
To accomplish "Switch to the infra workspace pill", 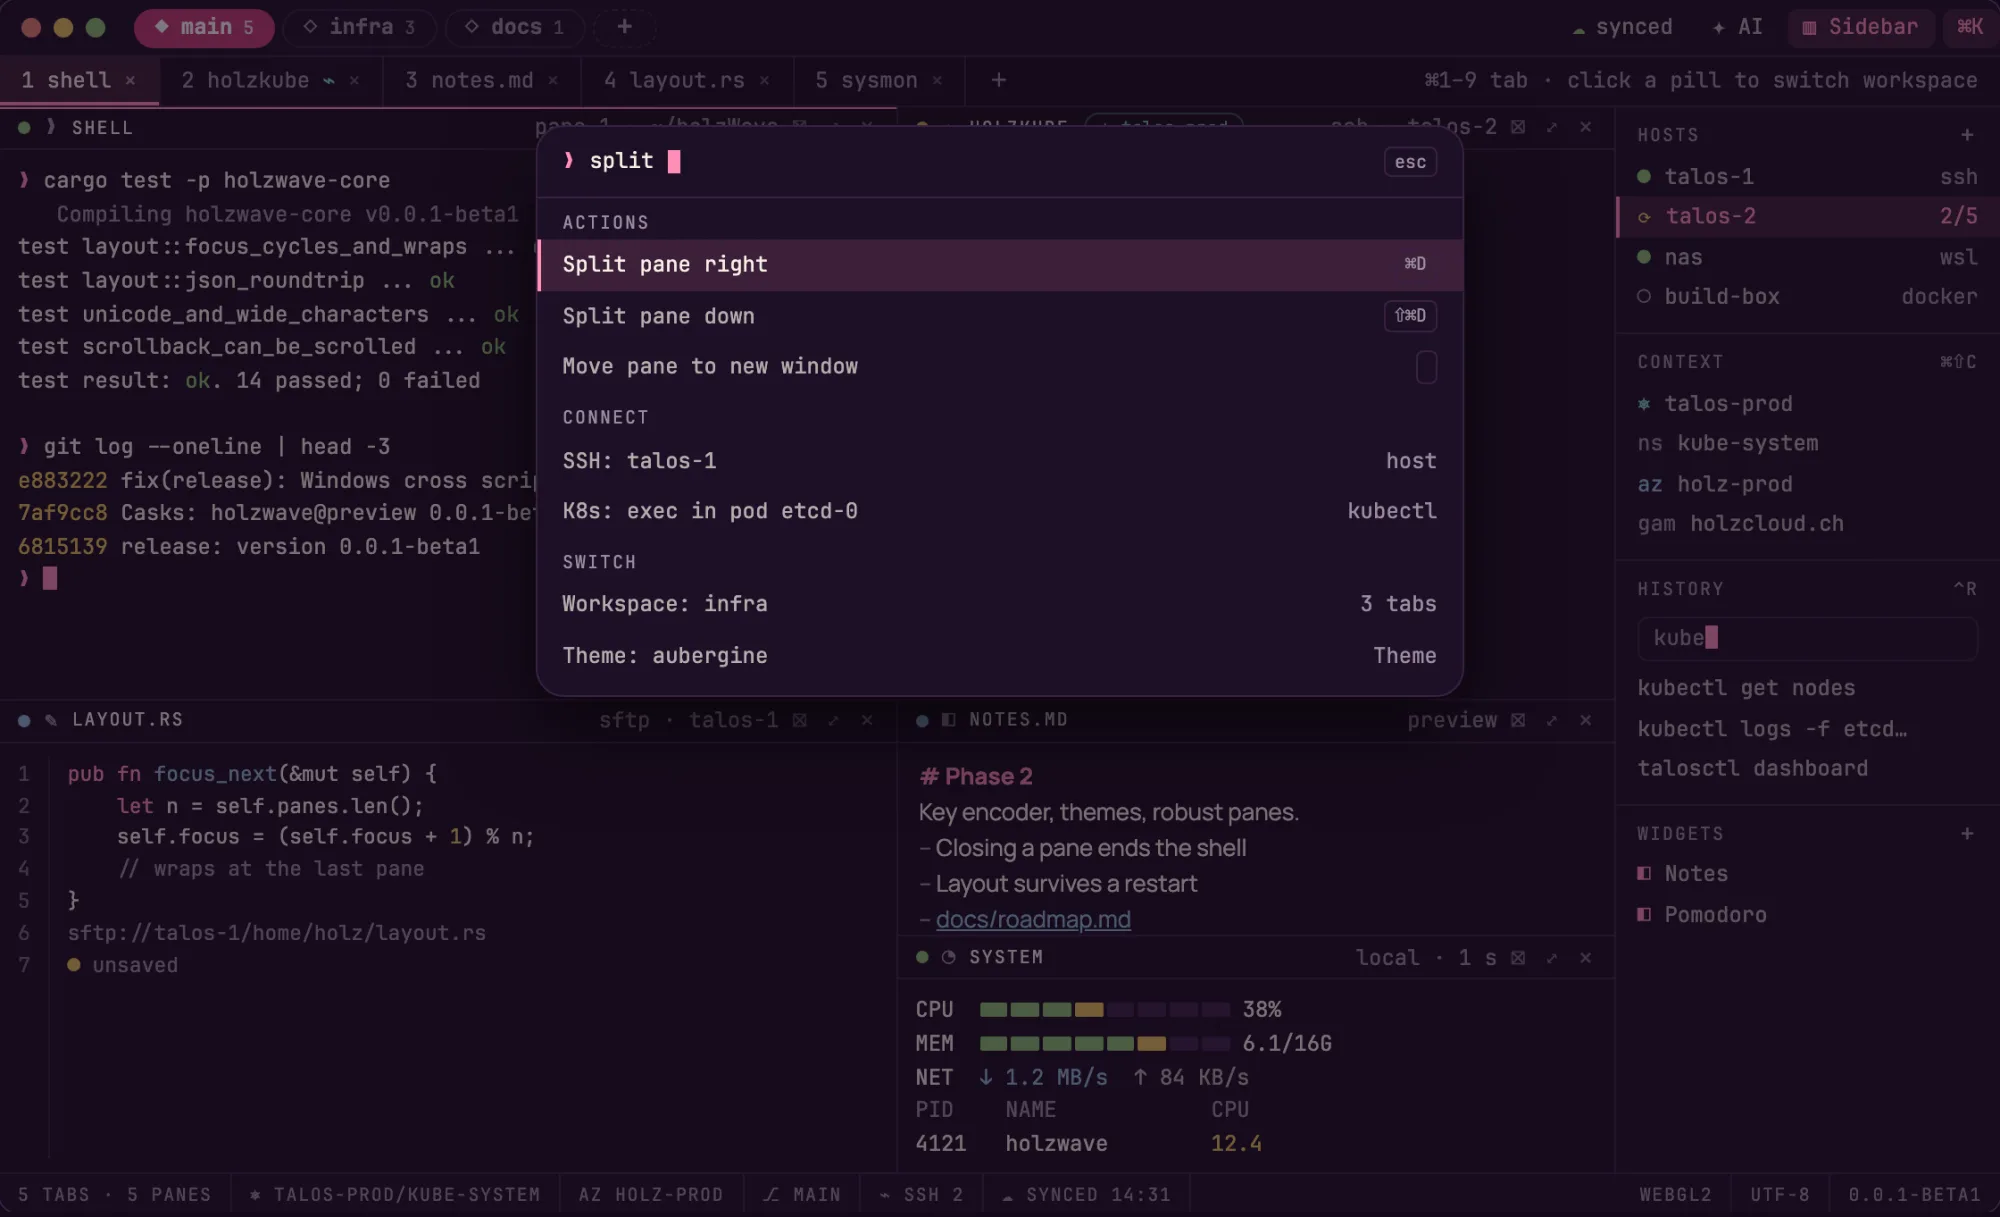I will (360, 27).
